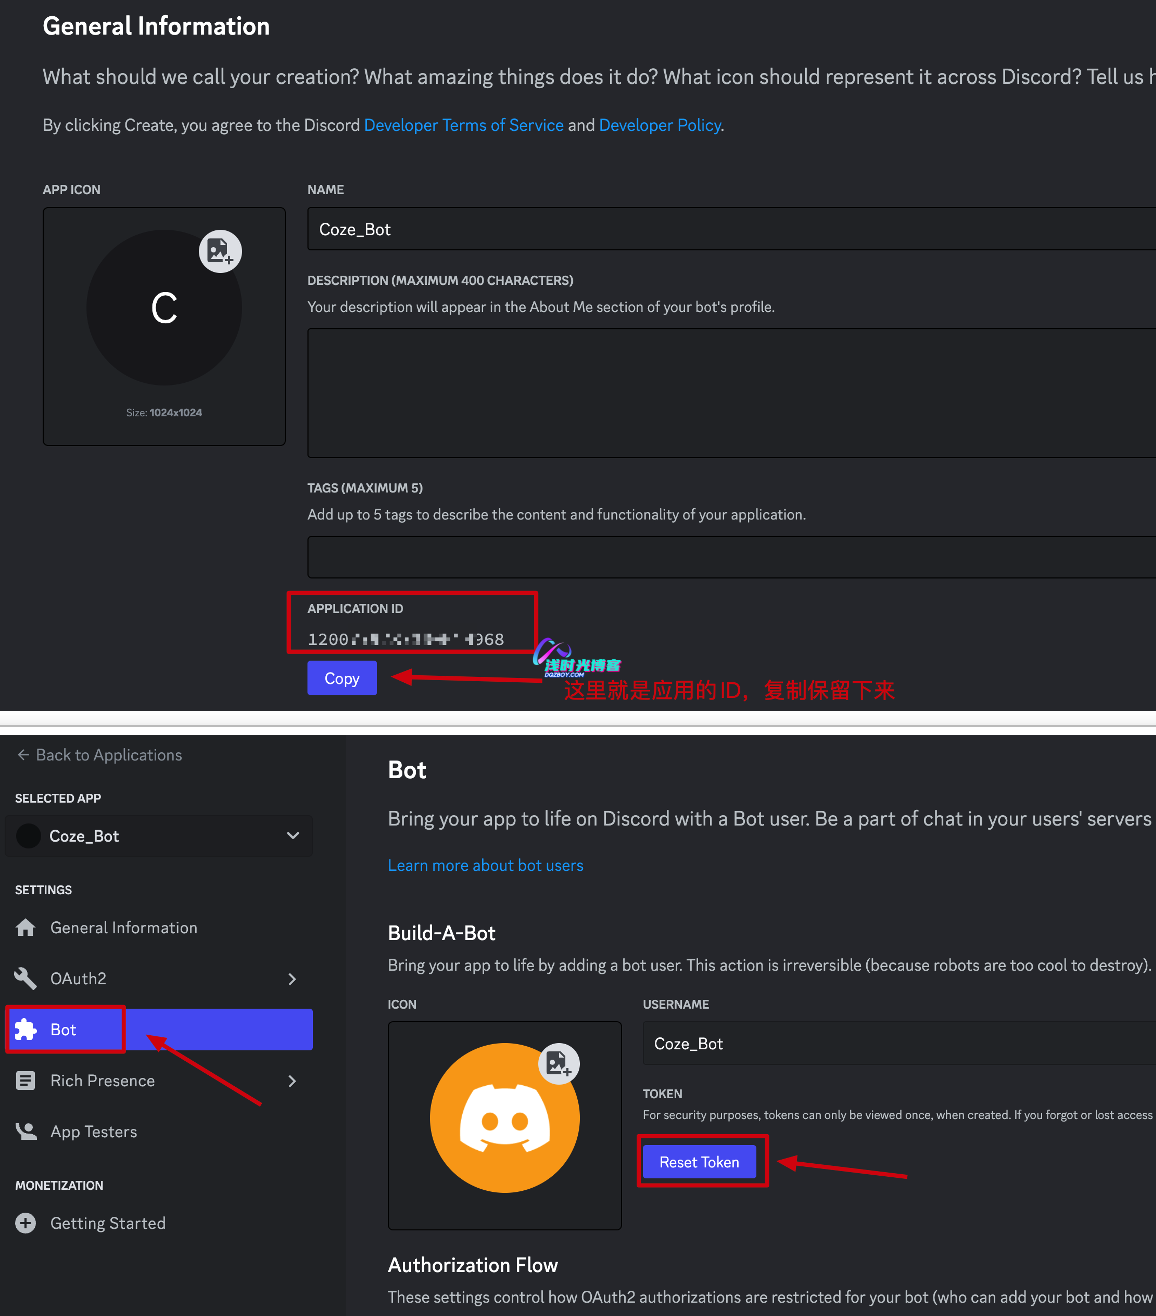Click the app Name input field

tap(732, 229)
